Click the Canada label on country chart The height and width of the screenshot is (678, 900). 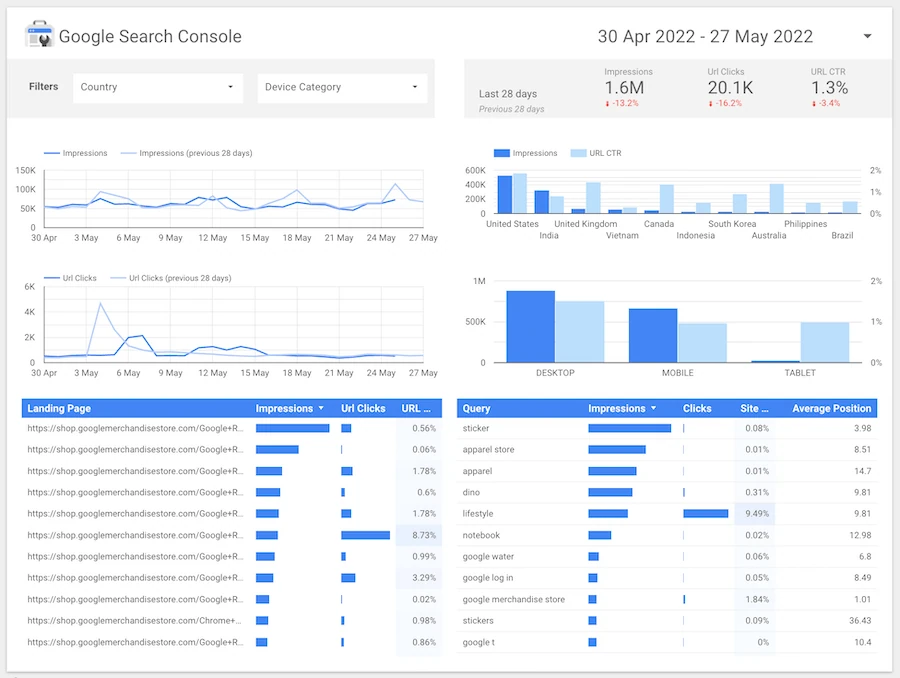click(x=658, y=224)
